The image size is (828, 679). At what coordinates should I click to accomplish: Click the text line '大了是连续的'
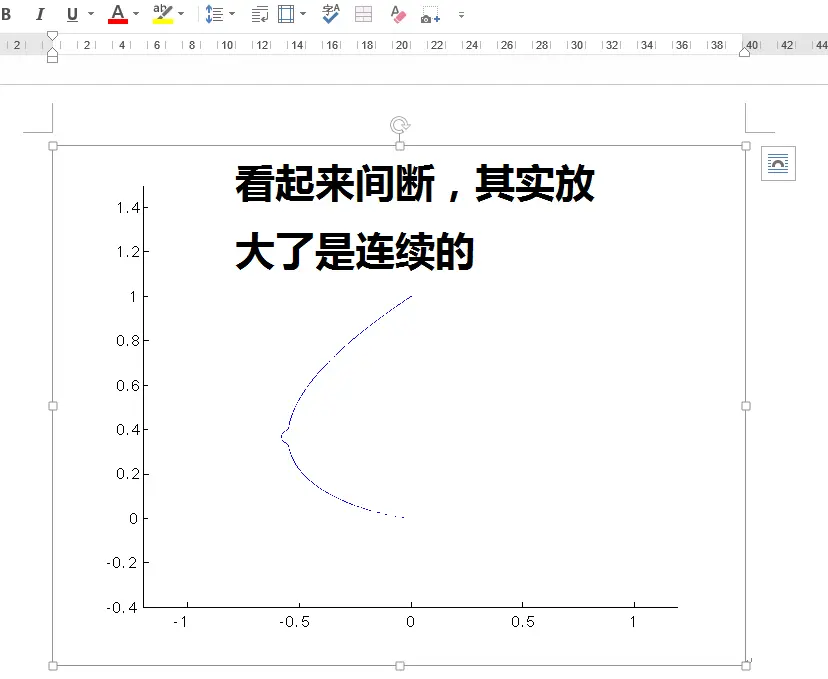click(354, 251)
